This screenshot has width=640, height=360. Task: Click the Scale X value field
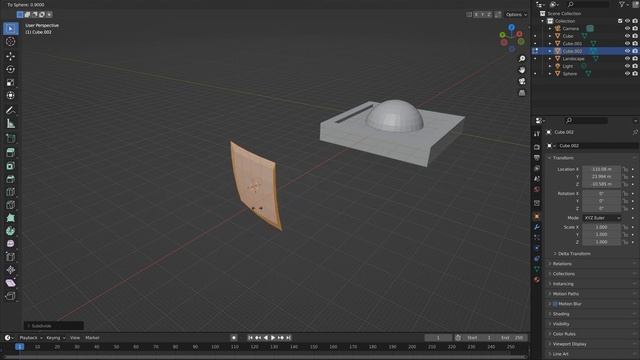tap(602, 227)
